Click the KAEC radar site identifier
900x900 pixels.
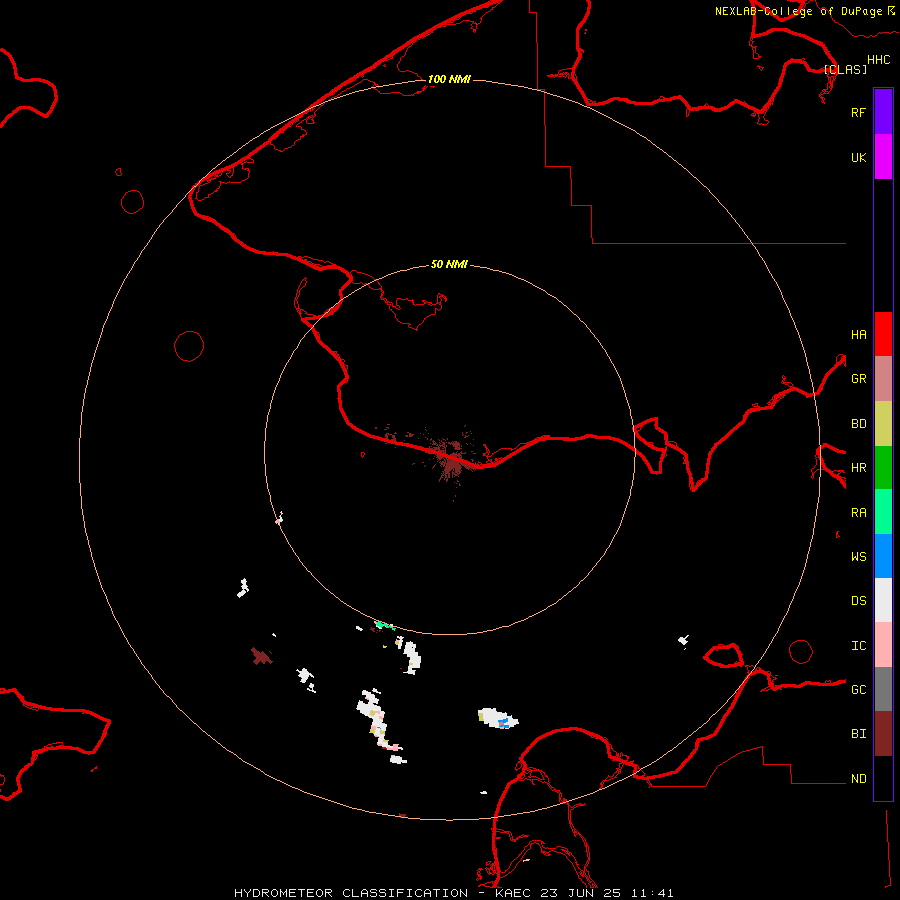tap(513, 893)
